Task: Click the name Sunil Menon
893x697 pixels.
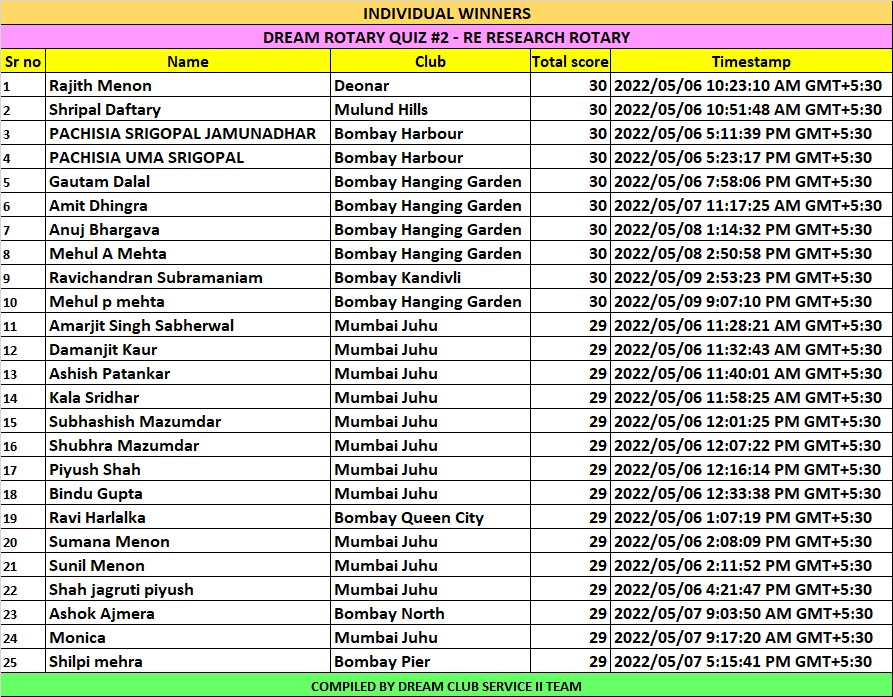Action: 97,565
